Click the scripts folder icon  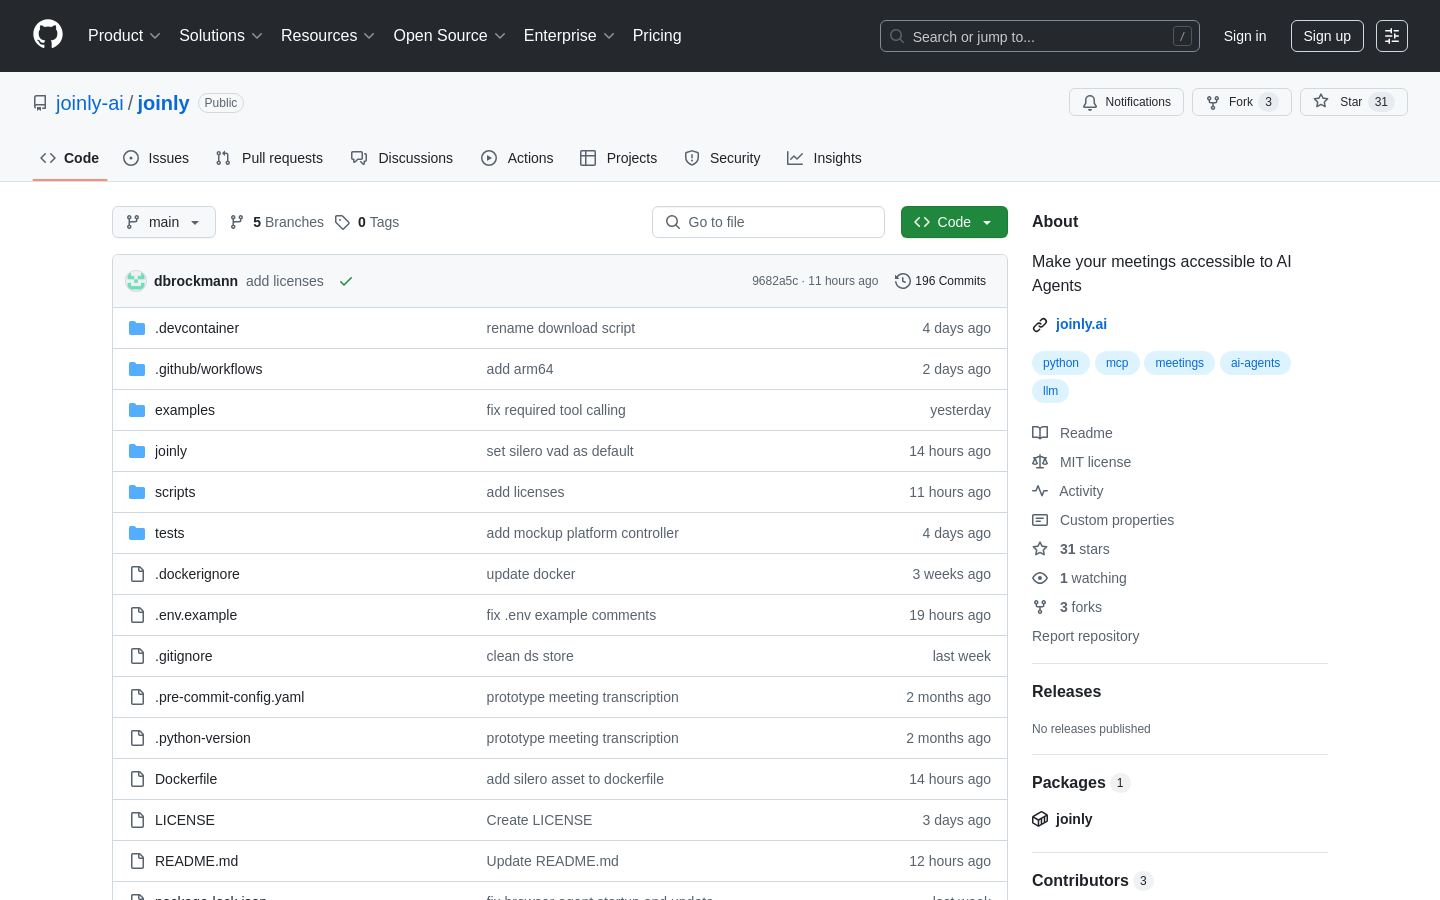click(x=137, y=492)
